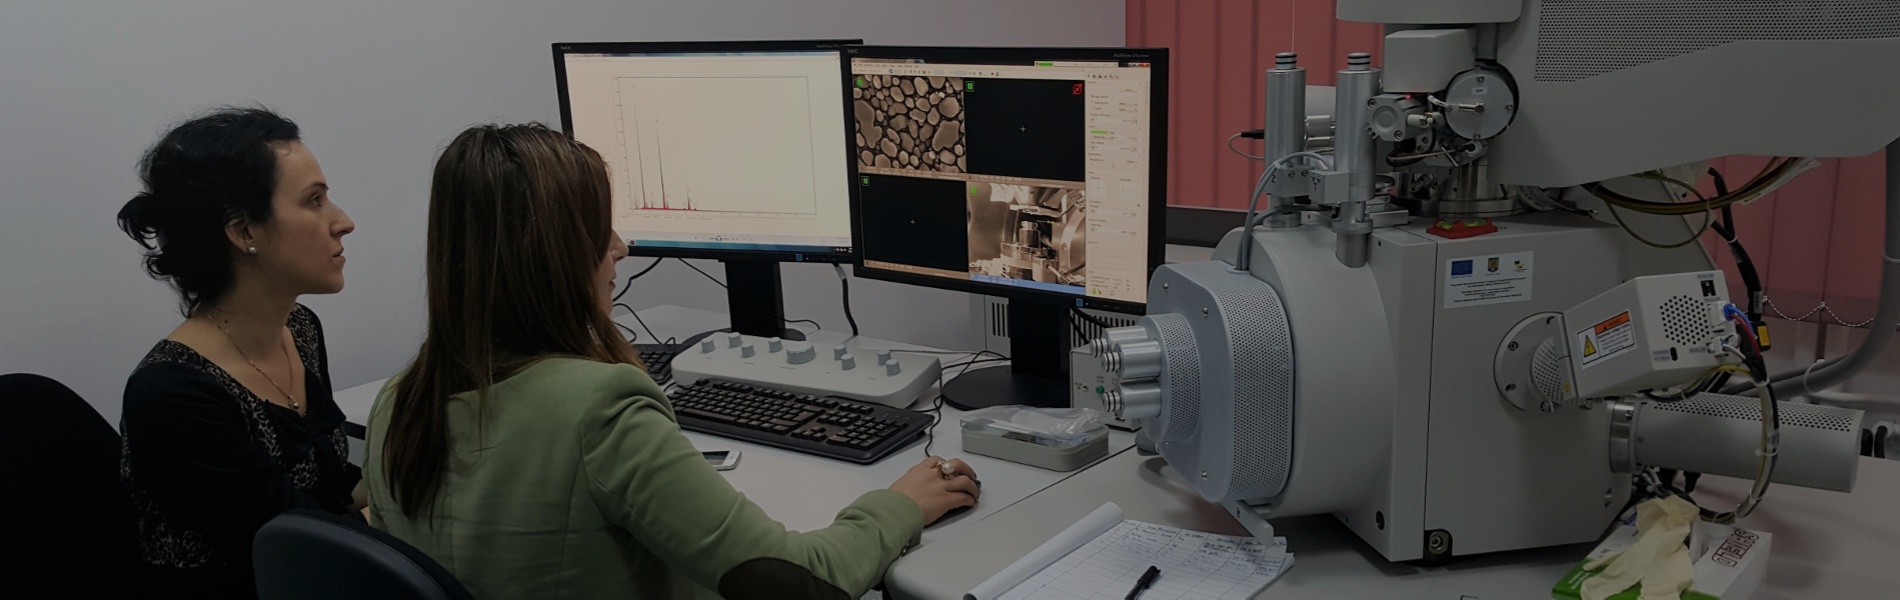Click the red beam-off icon in top-right quadrant

pyautogui.click(x=1077, y=90)
